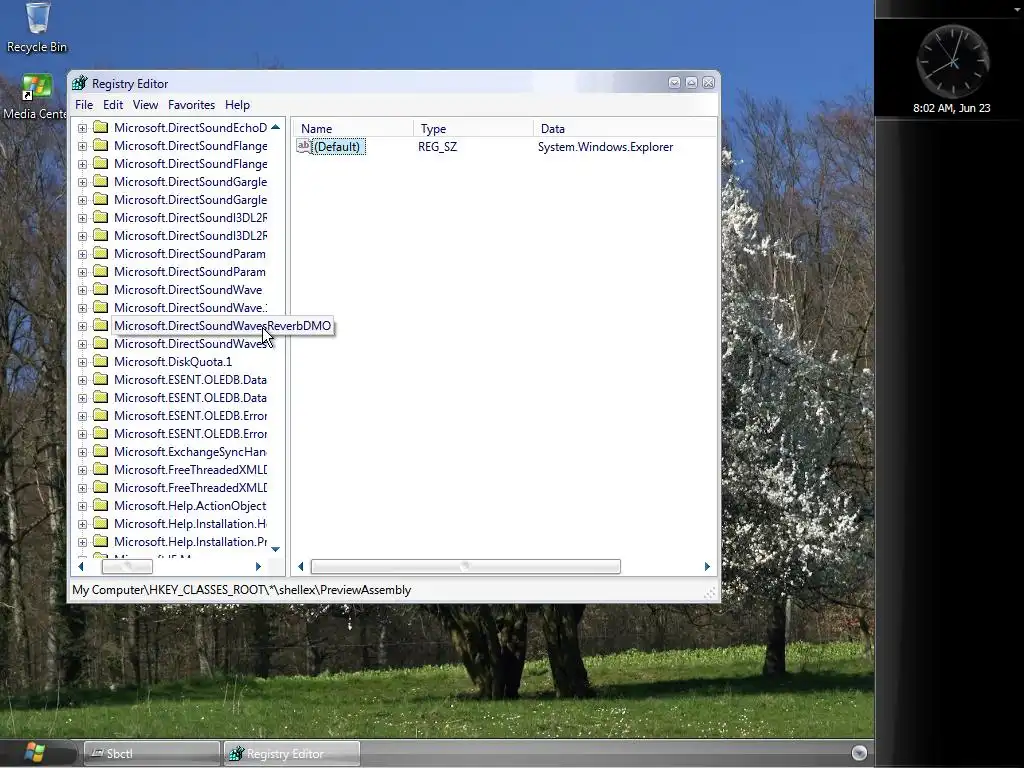Open the File menu

pyautogui.click(x=84, y=104)
